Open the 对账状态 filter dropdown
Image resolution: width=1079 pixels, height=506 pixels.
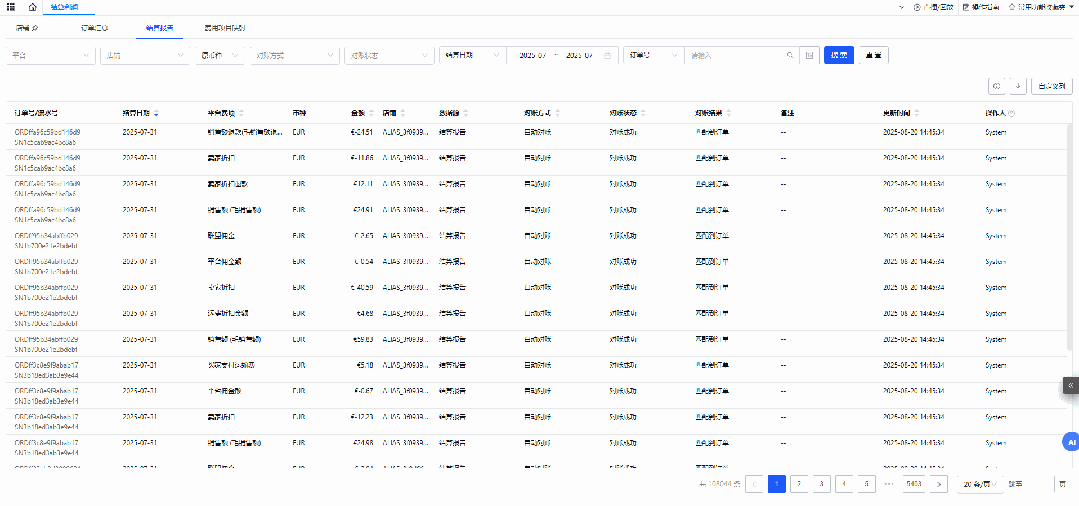[389, 56]
